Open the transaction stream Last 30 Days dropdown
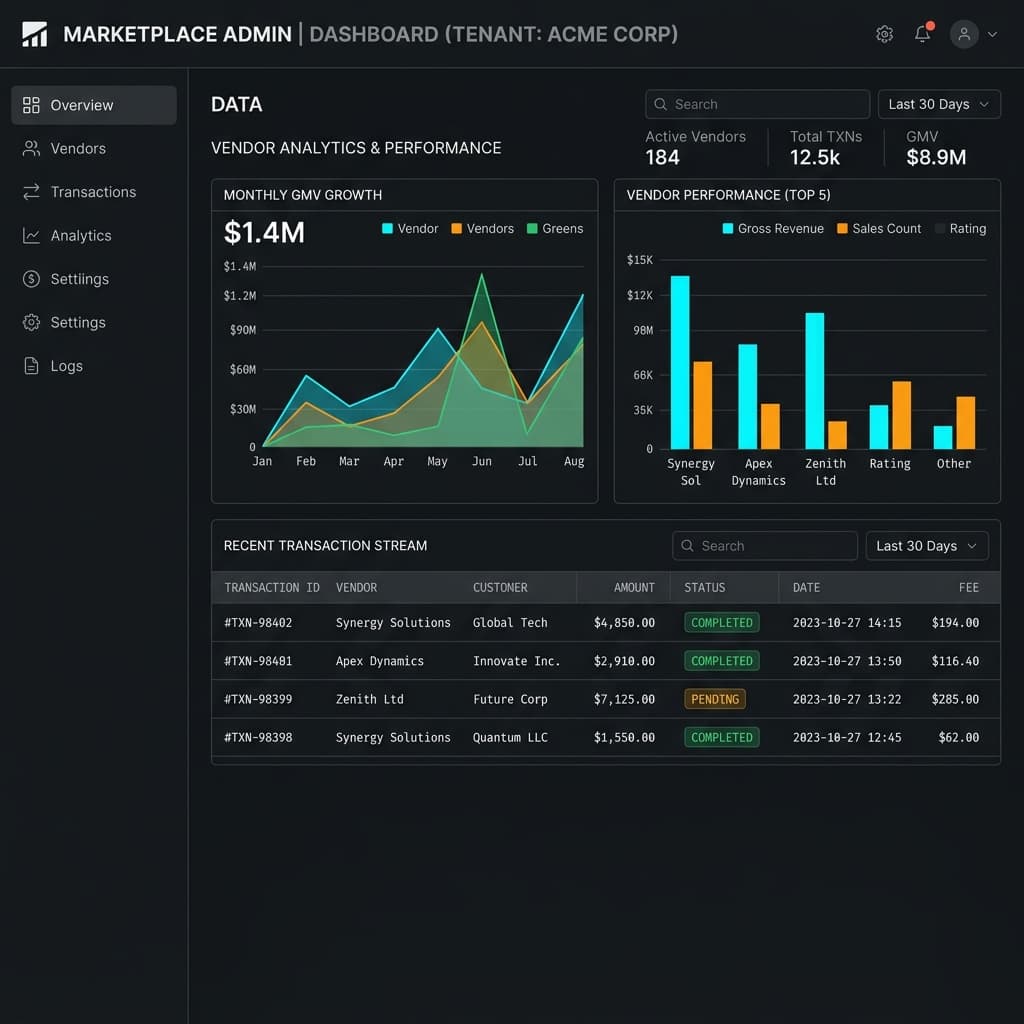 [927, 546]
